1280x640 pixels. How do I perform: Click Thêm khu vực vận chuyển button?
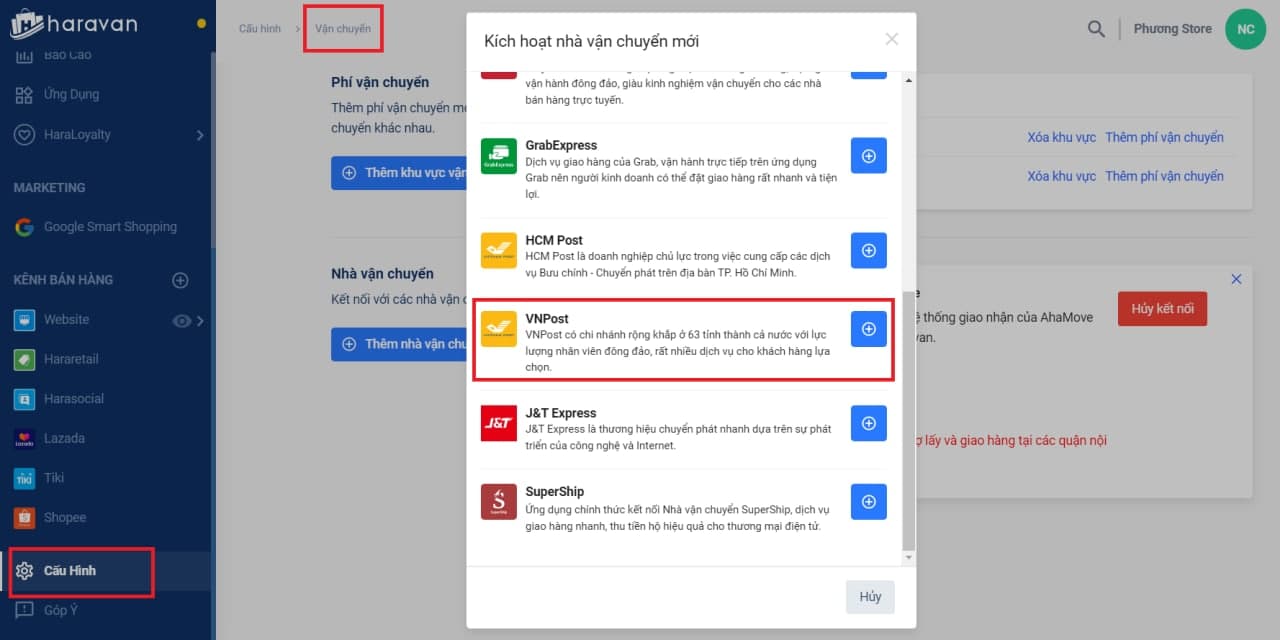coord(399,173)
